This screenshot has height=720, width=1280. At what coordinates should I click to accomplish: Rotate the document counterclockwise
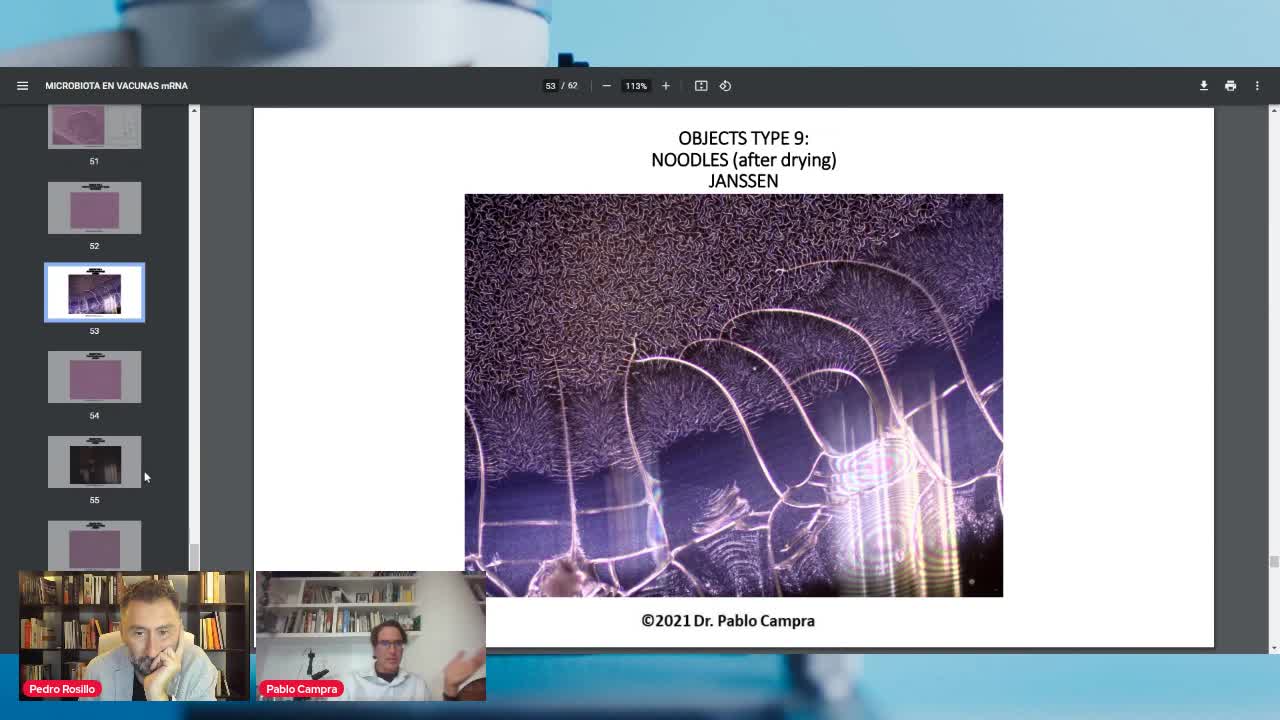point(725,86)
